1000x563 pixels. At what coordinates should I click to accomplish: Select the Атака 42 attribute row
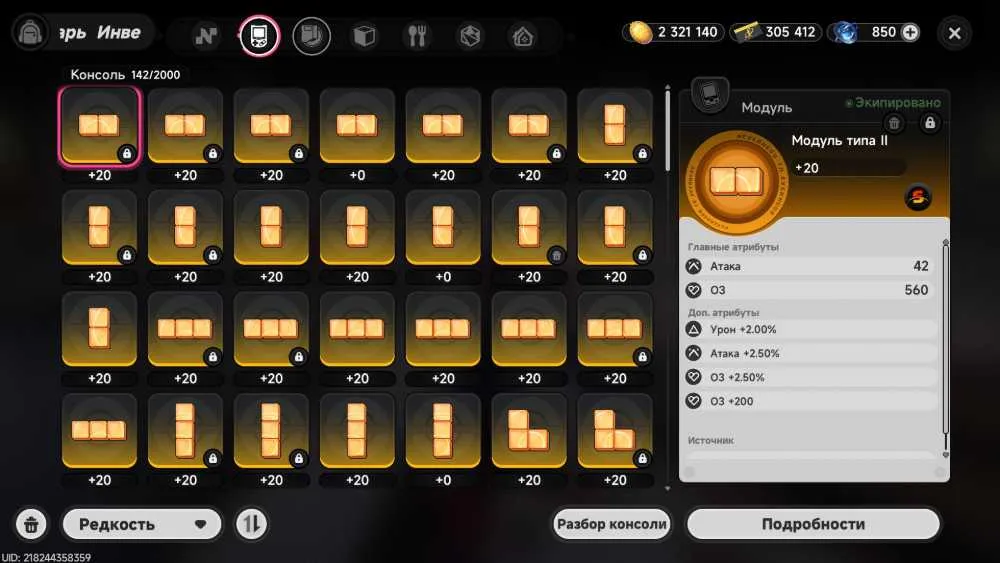pyautogui.click(x=810, y=266)
